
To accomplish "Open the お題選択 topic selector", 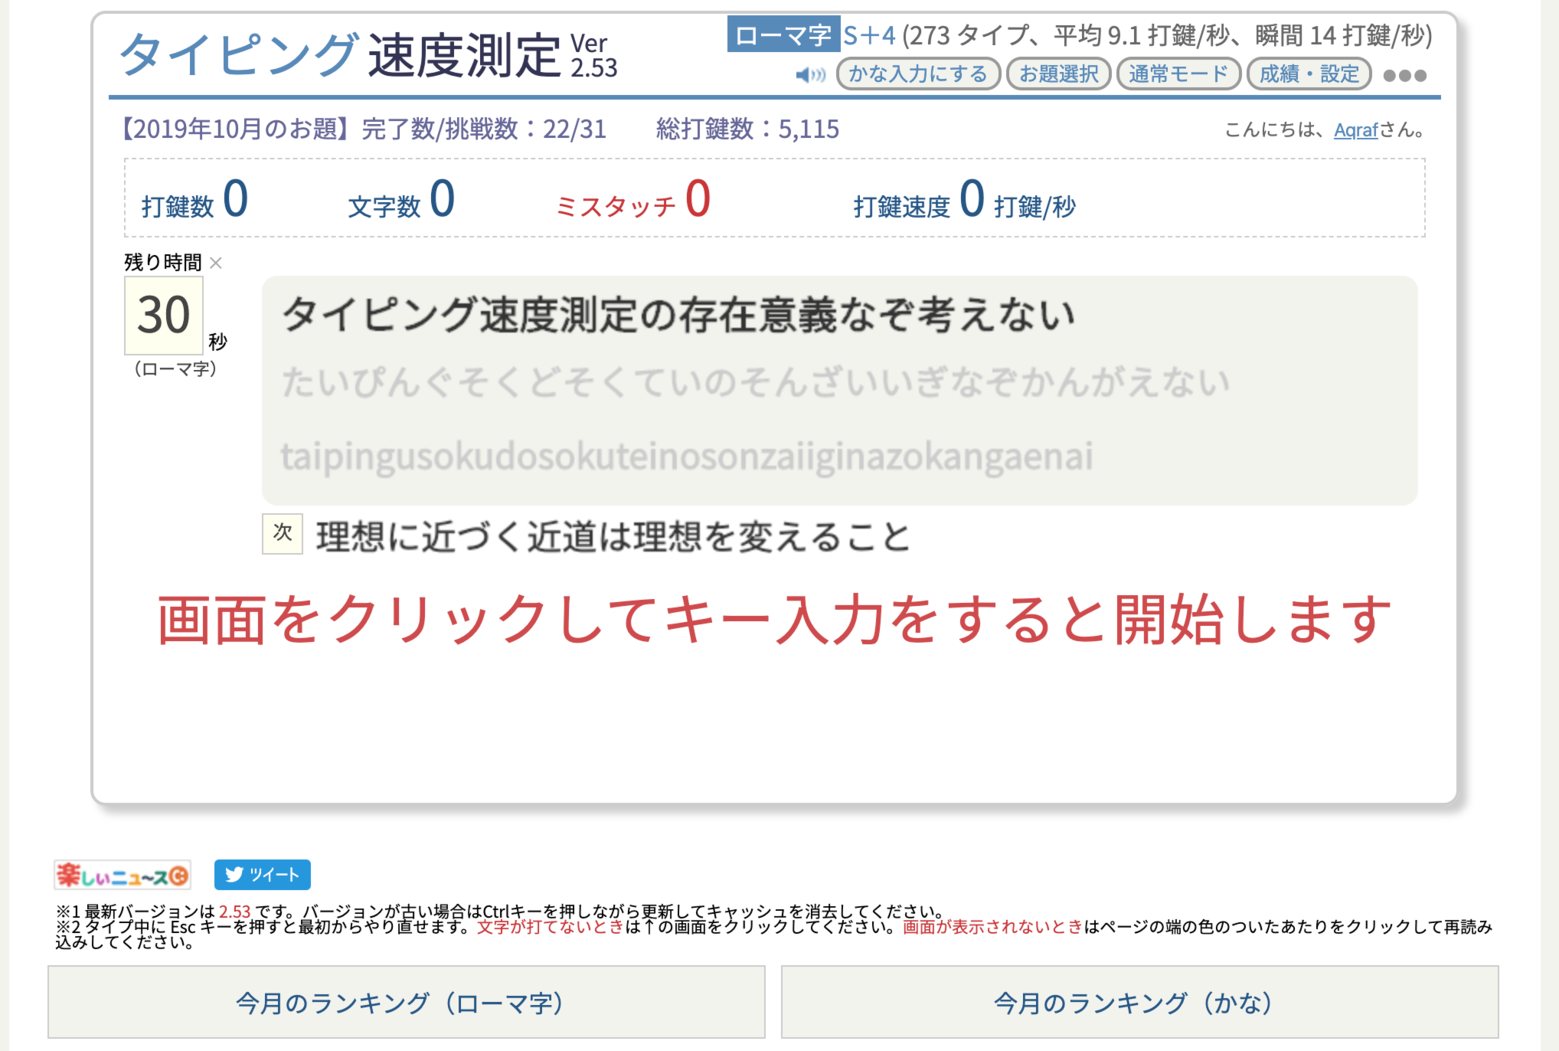I will 1058,74.
